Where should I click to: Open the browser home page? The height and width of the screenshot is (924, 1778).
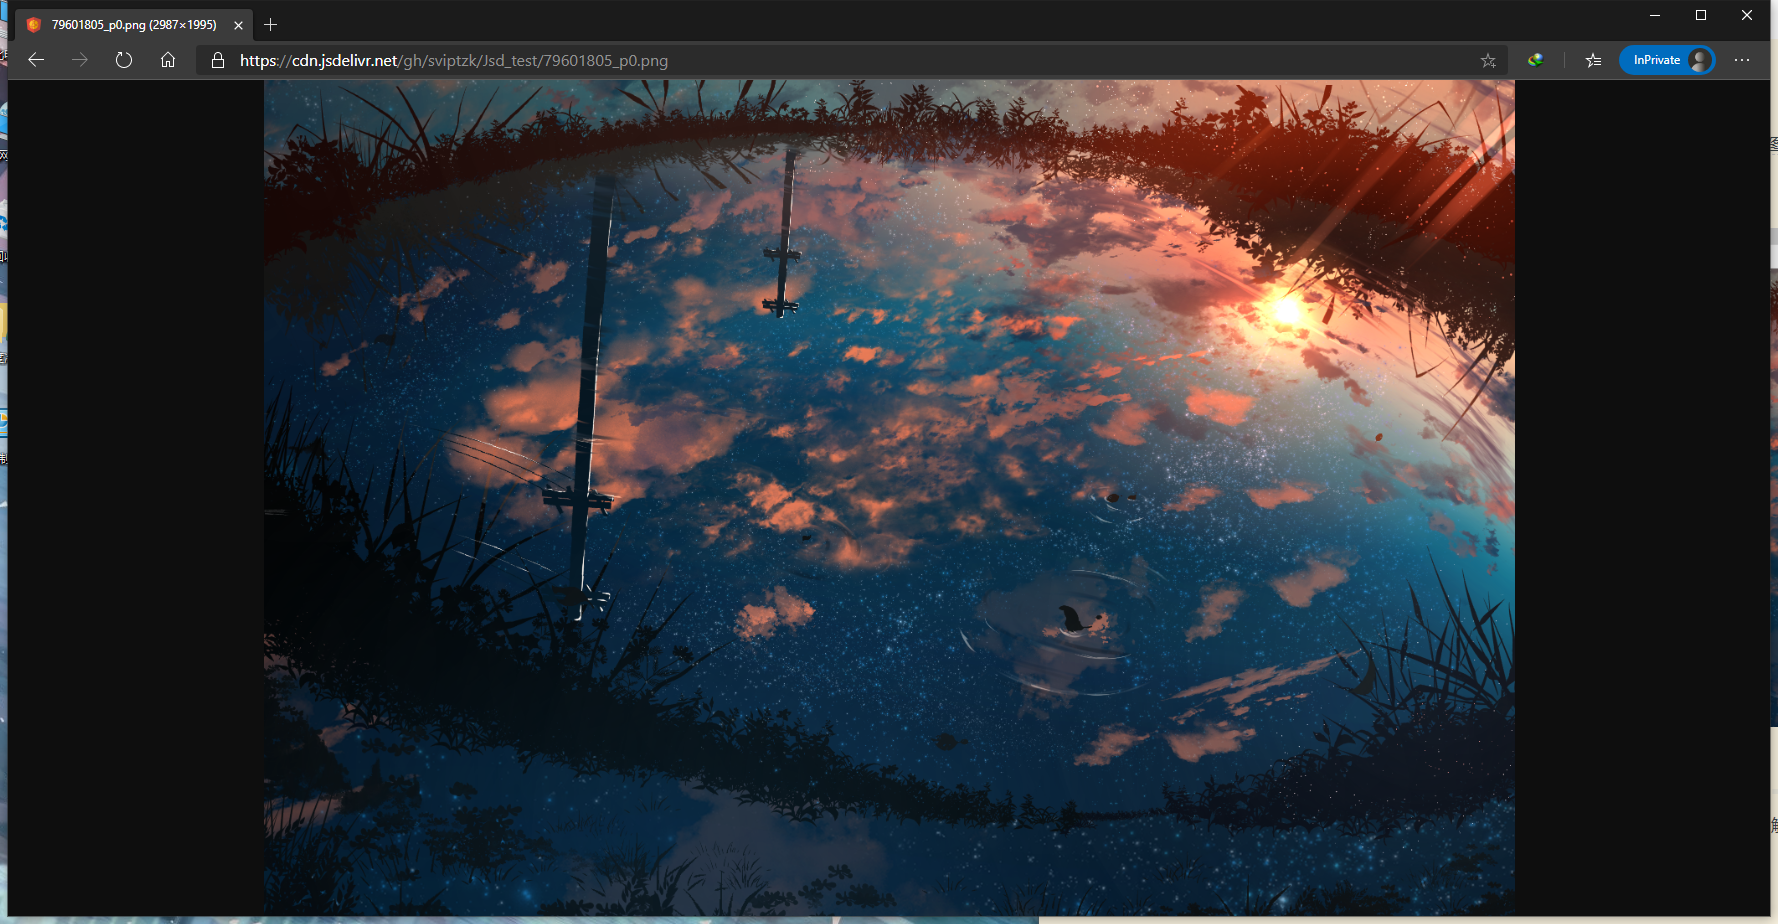click(168, 60)
